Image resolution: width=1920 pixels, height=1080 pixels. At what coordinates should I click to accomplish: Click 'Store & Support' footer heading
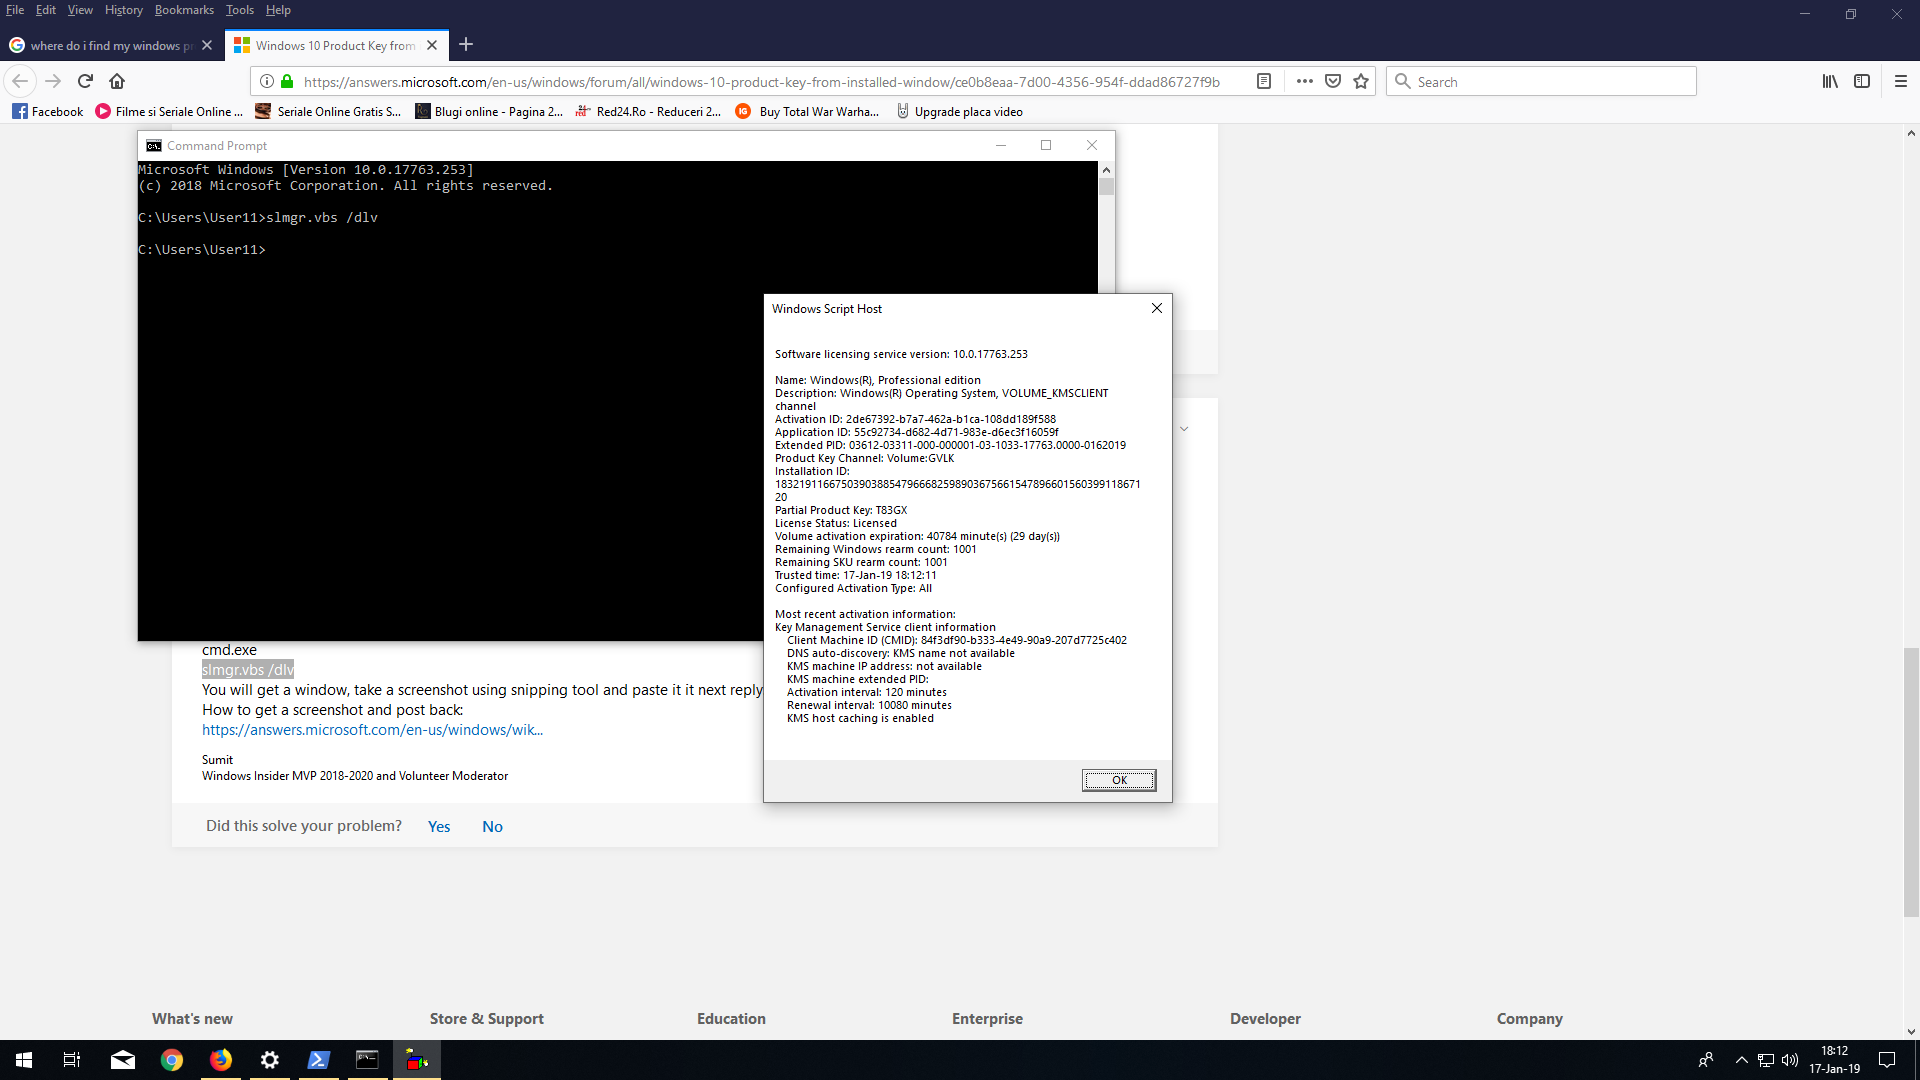coord(487,1019)
